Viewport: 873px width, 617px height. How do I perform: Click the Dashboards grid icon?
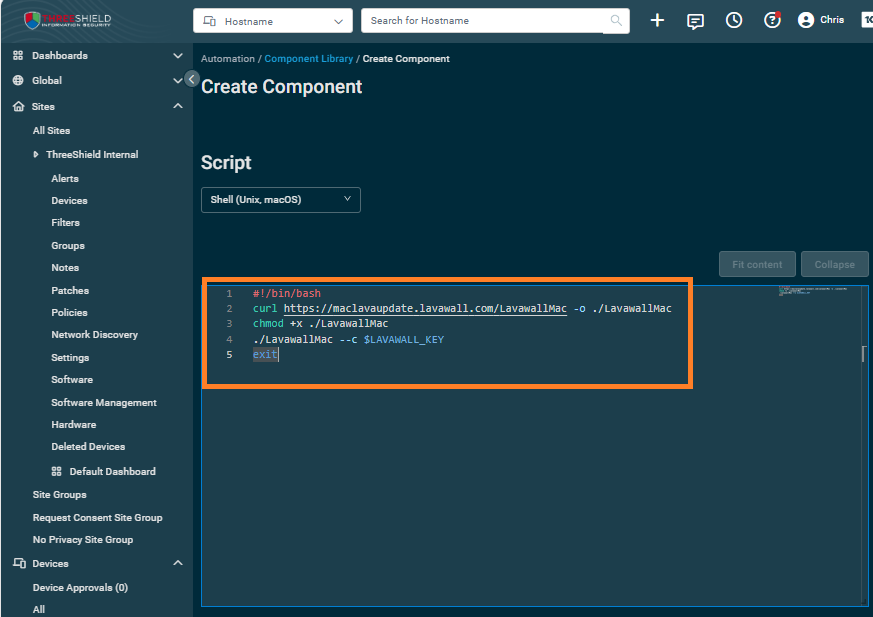coord(18,56)
